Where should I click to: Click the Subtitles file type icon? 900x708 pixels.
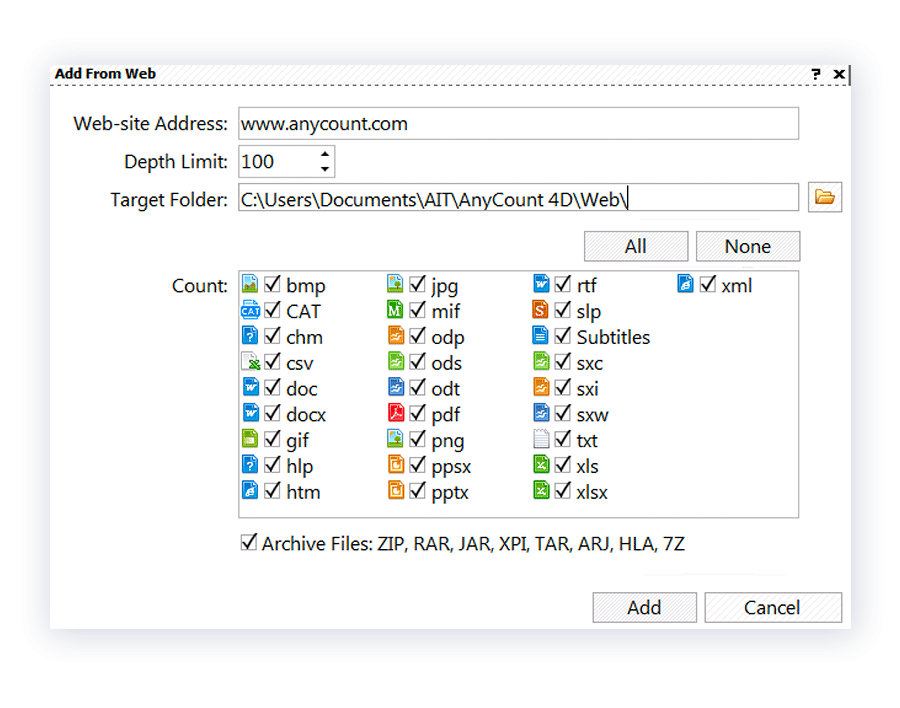pyautogui.click(x=541, y=337)
